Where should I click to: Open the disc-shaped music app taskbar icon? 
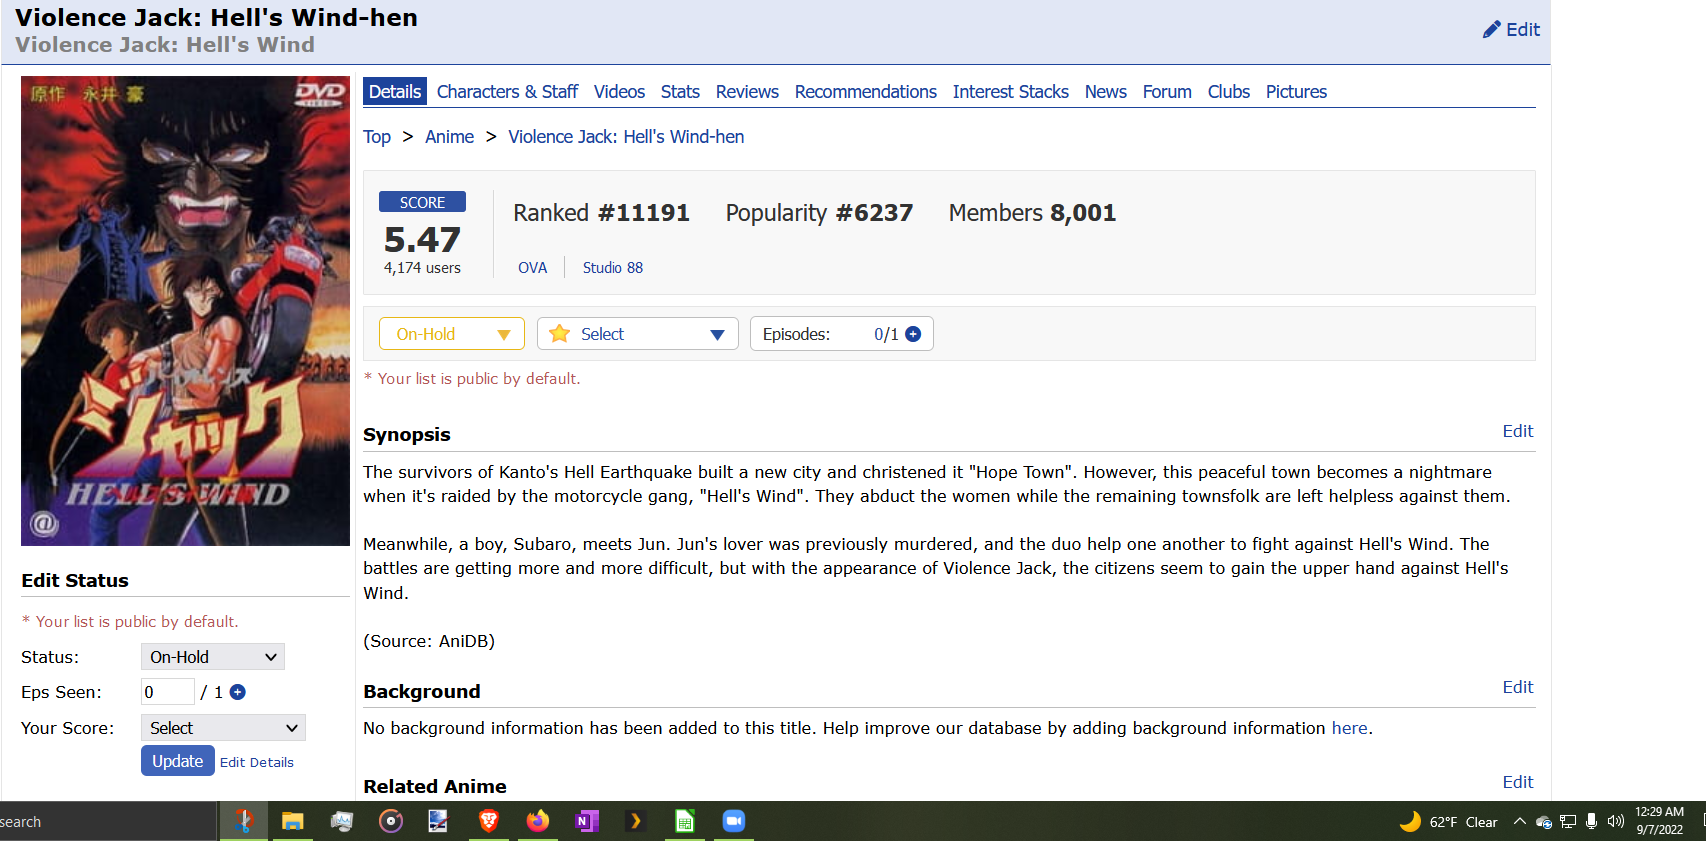(390, 821)
